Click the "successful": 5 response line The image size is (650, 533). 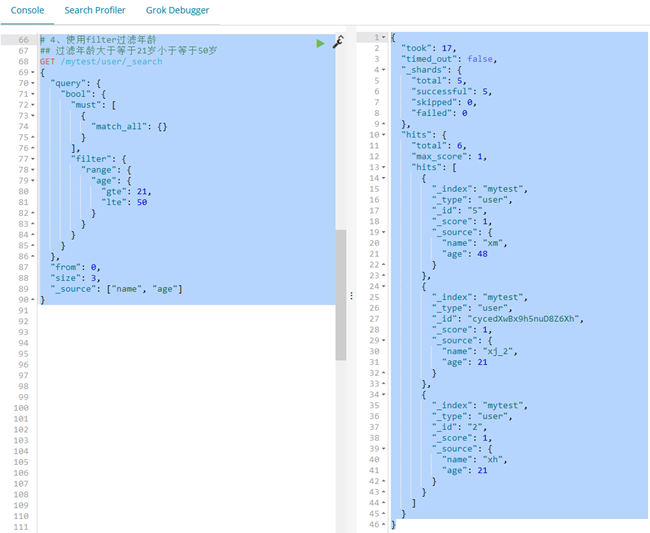pos(452,91)
